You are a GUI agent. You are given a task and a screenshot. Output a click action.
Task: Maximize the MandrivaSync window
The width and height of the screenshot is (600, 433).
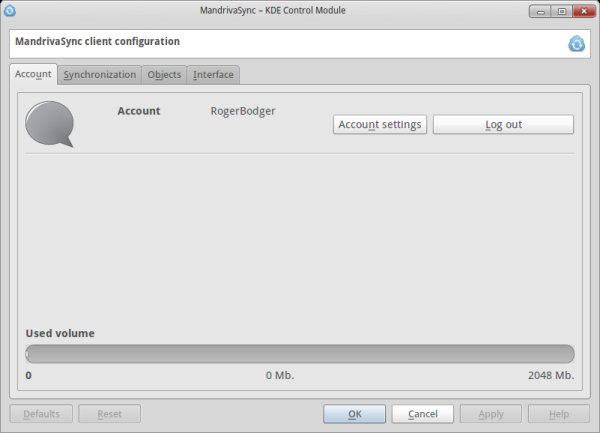(562, 11)
